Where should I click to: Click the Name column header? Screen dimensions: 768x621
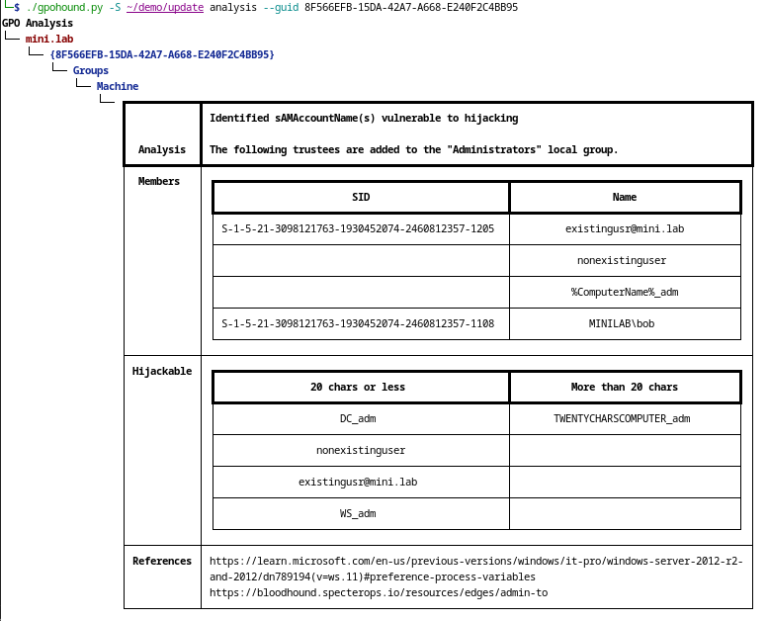tap(624, 197)
